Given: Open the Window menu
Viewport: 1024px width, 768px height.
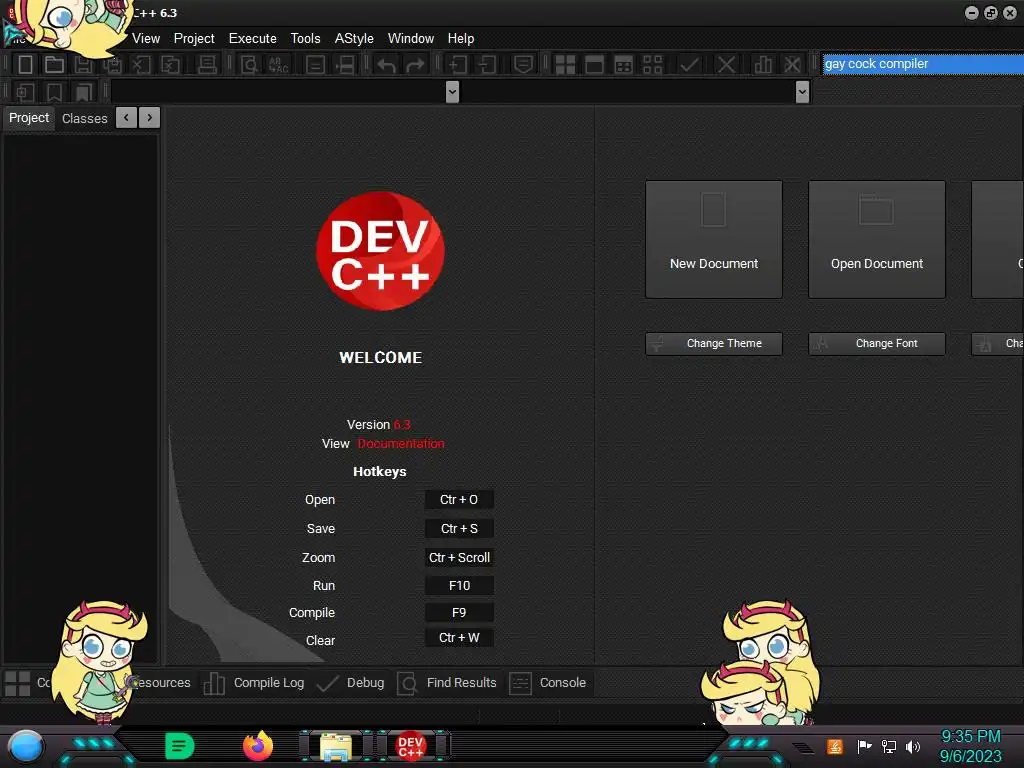Looking at the screenshot, I should (x=411, y=39).
